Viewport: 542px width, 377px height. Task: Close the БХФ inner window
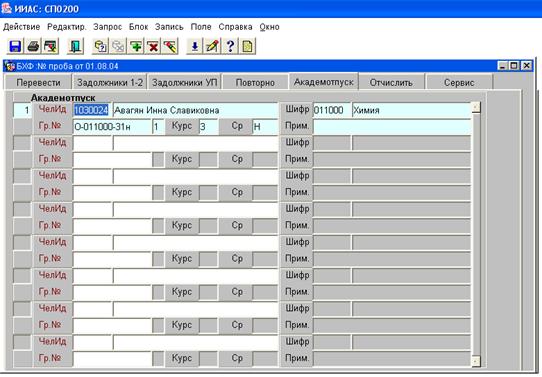(526, 65)
